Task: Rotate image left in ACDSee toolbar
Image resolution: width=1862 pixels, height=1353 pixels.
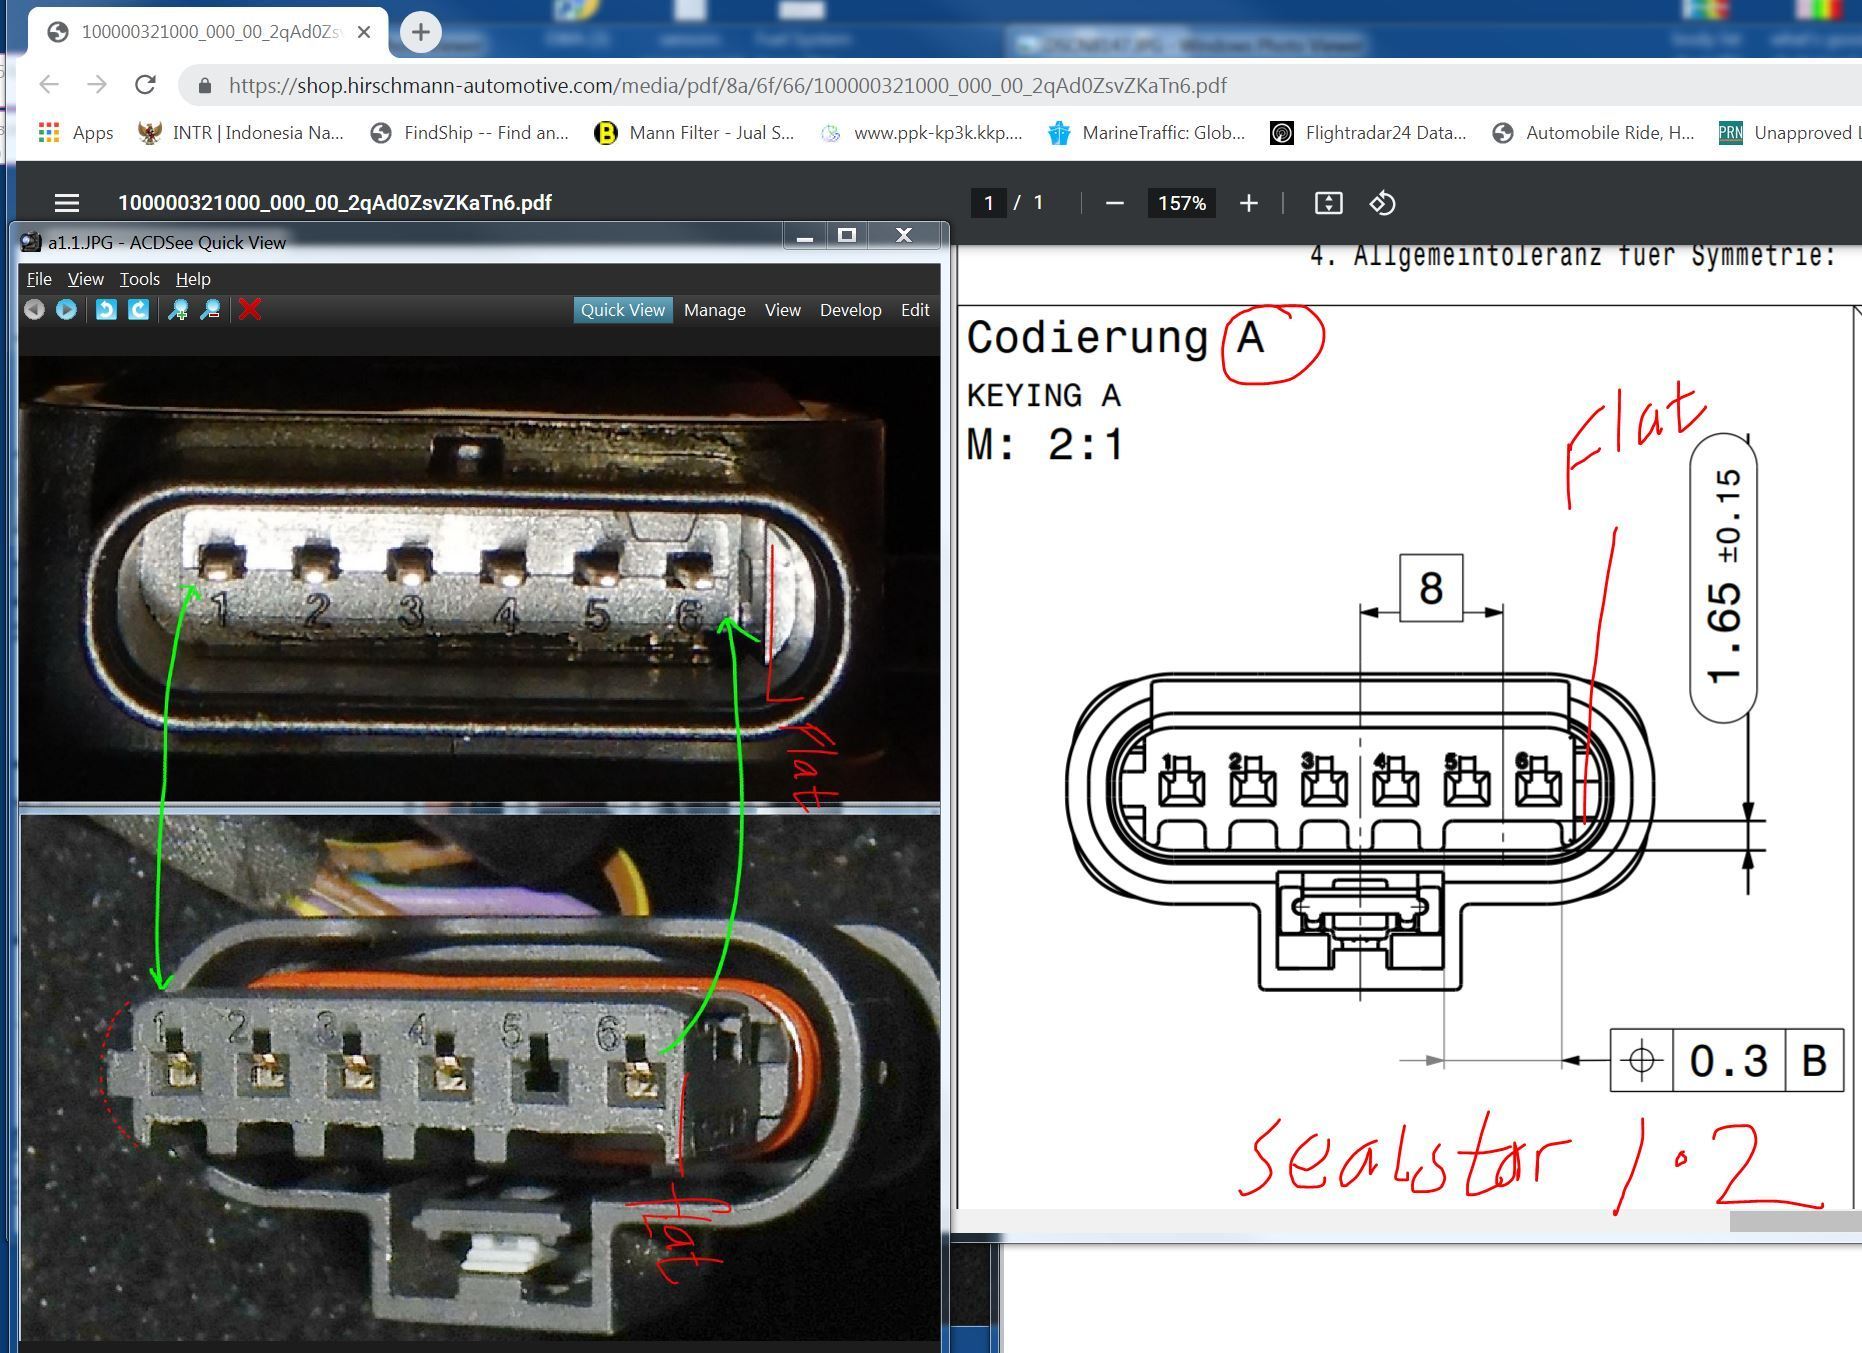Action: [105, 310]
